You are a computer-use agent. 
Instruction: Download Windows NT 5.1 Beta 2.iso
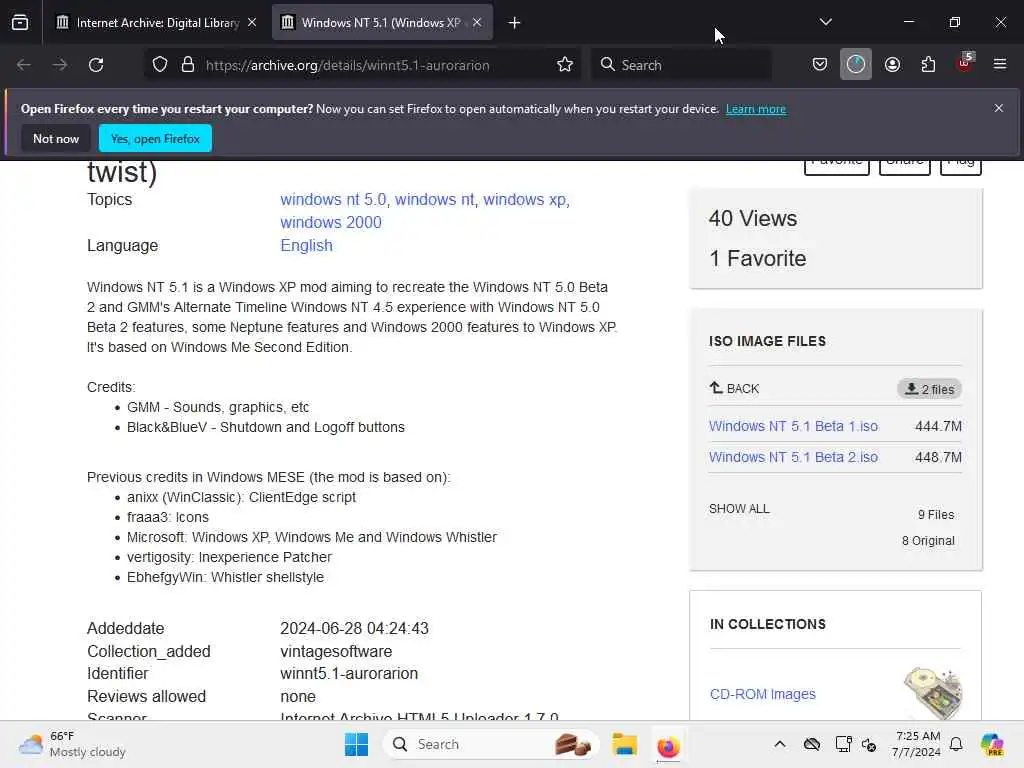(x=793, y=457)
